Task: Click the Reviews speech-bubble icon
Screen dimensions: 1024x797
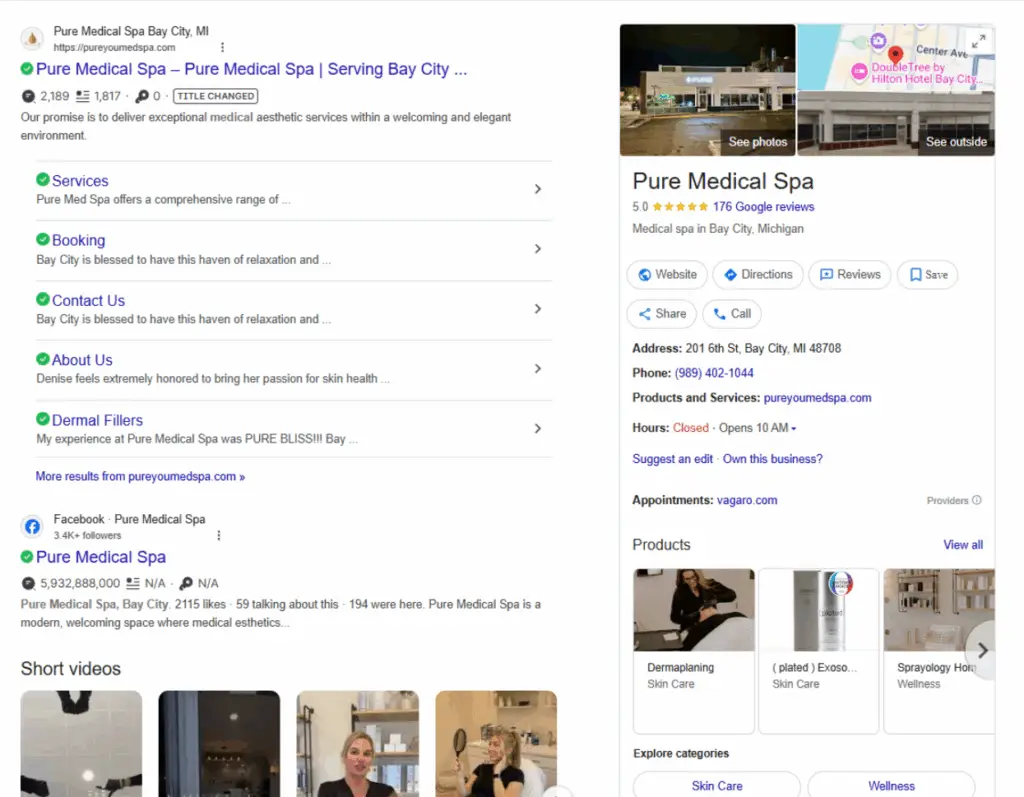Action: [825, 274]
